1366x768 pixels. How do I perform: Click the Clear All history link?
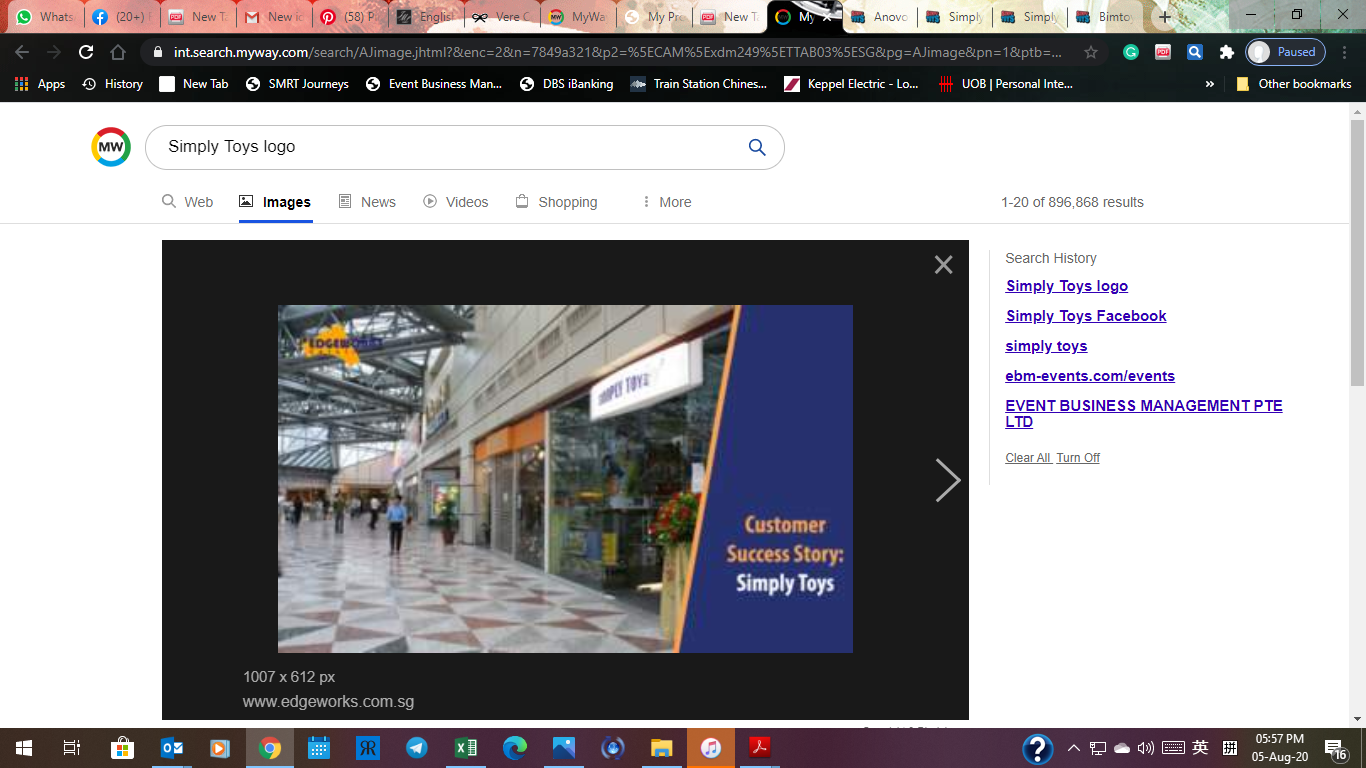coord(1028,458)
